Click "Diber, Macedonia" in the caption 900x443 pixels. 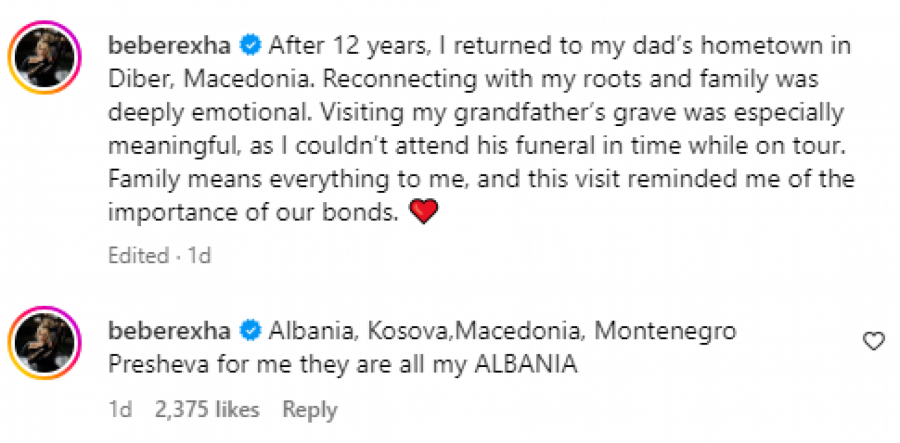(x=176, y=78)
